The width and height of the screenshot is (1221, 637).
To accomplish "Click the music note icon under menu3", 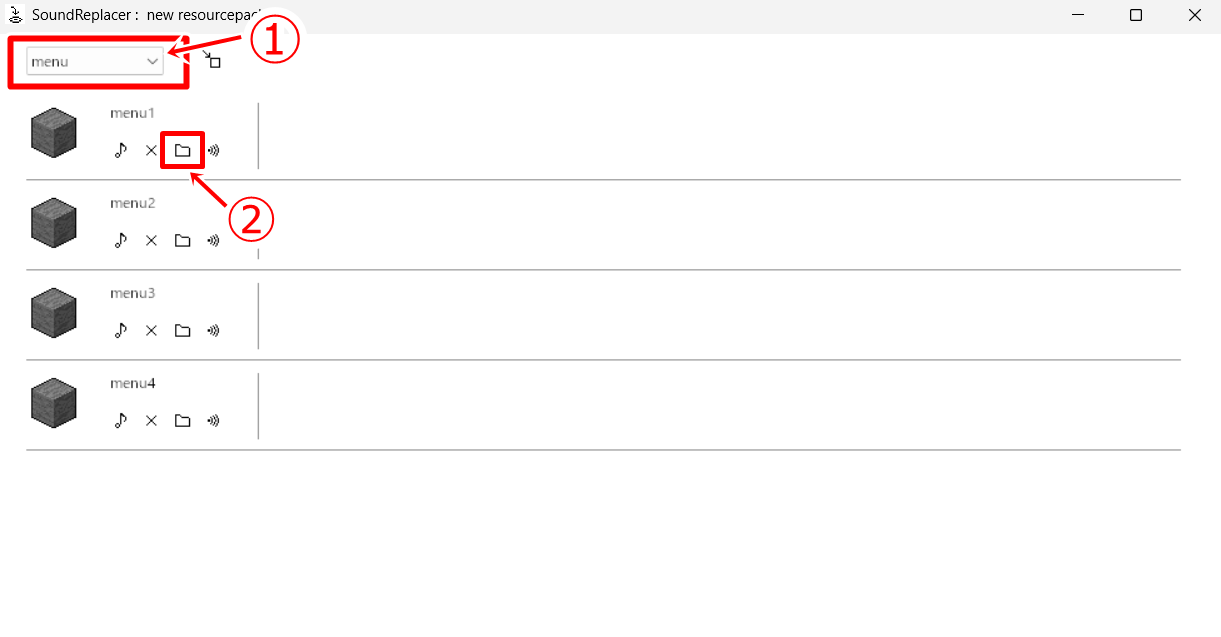I will 121,331.
